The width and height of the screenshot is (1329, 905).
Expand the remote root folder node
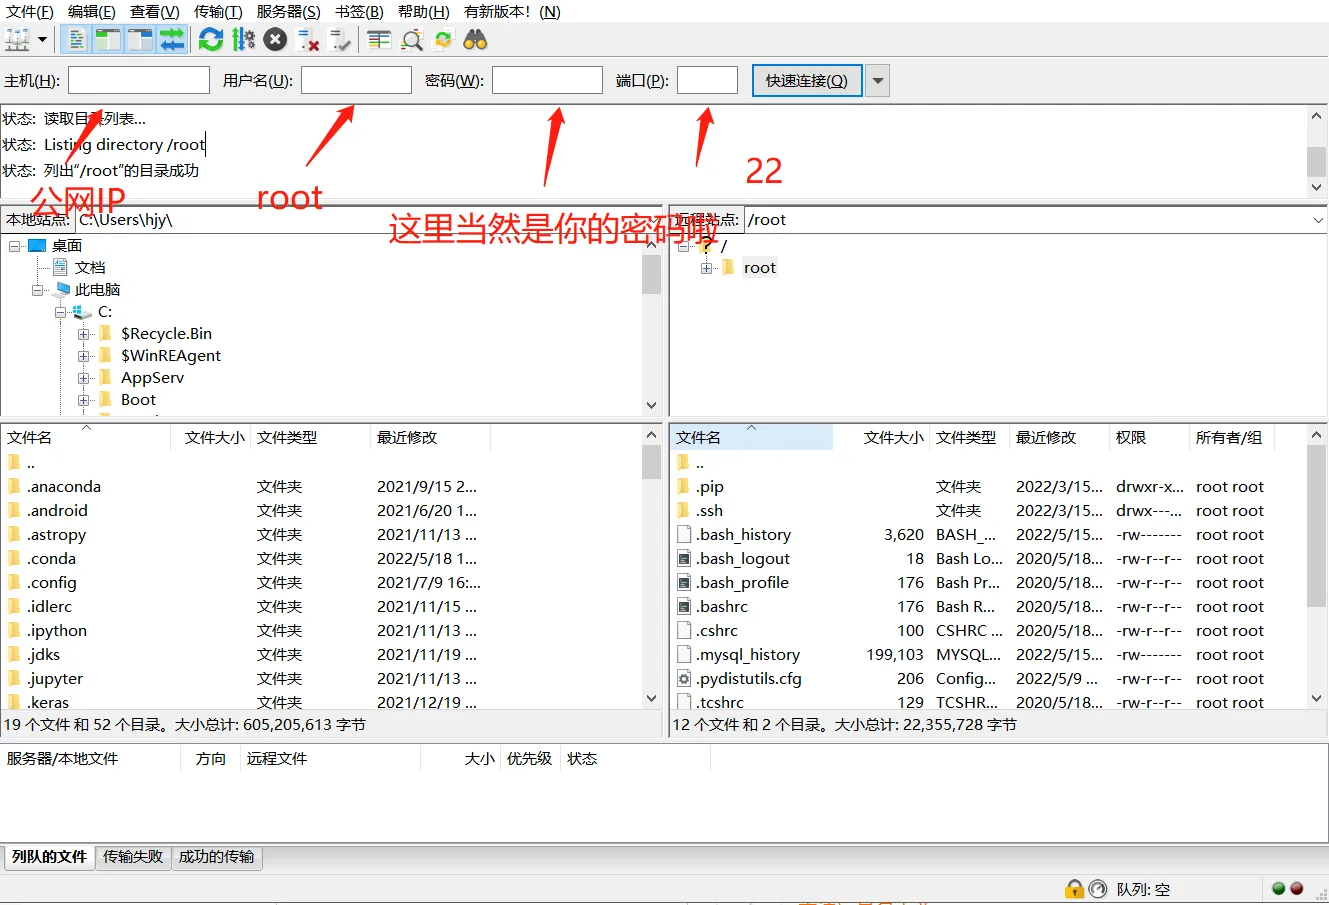pos(707,268)
